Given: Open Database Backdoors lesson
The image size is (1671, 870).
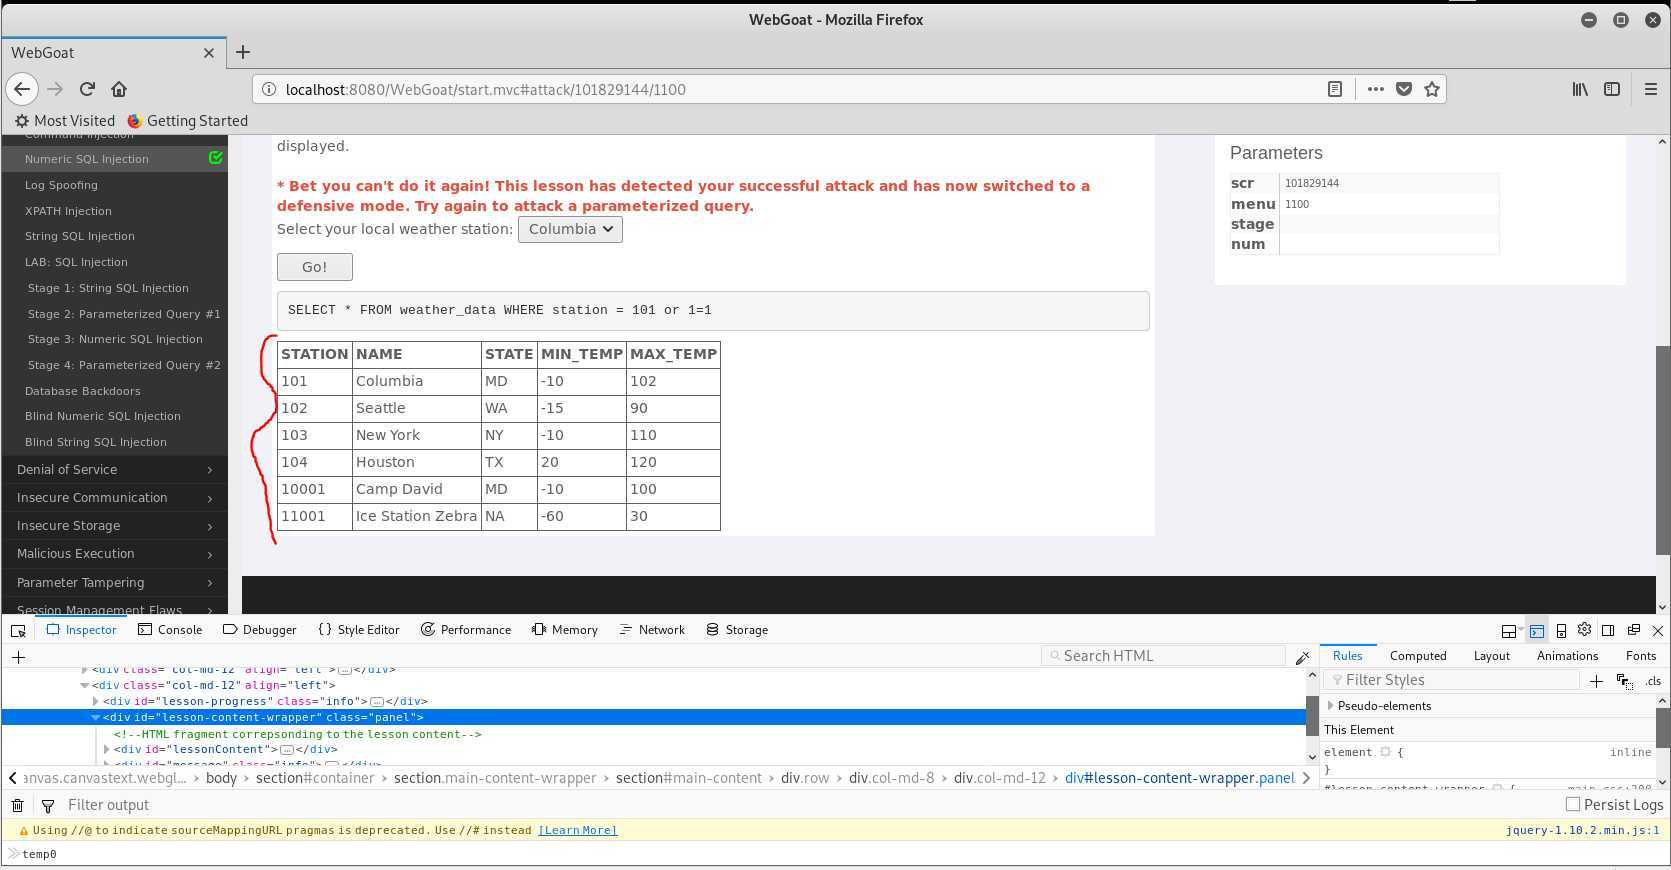Looking at the screenshot, I should tap(83, 391).
